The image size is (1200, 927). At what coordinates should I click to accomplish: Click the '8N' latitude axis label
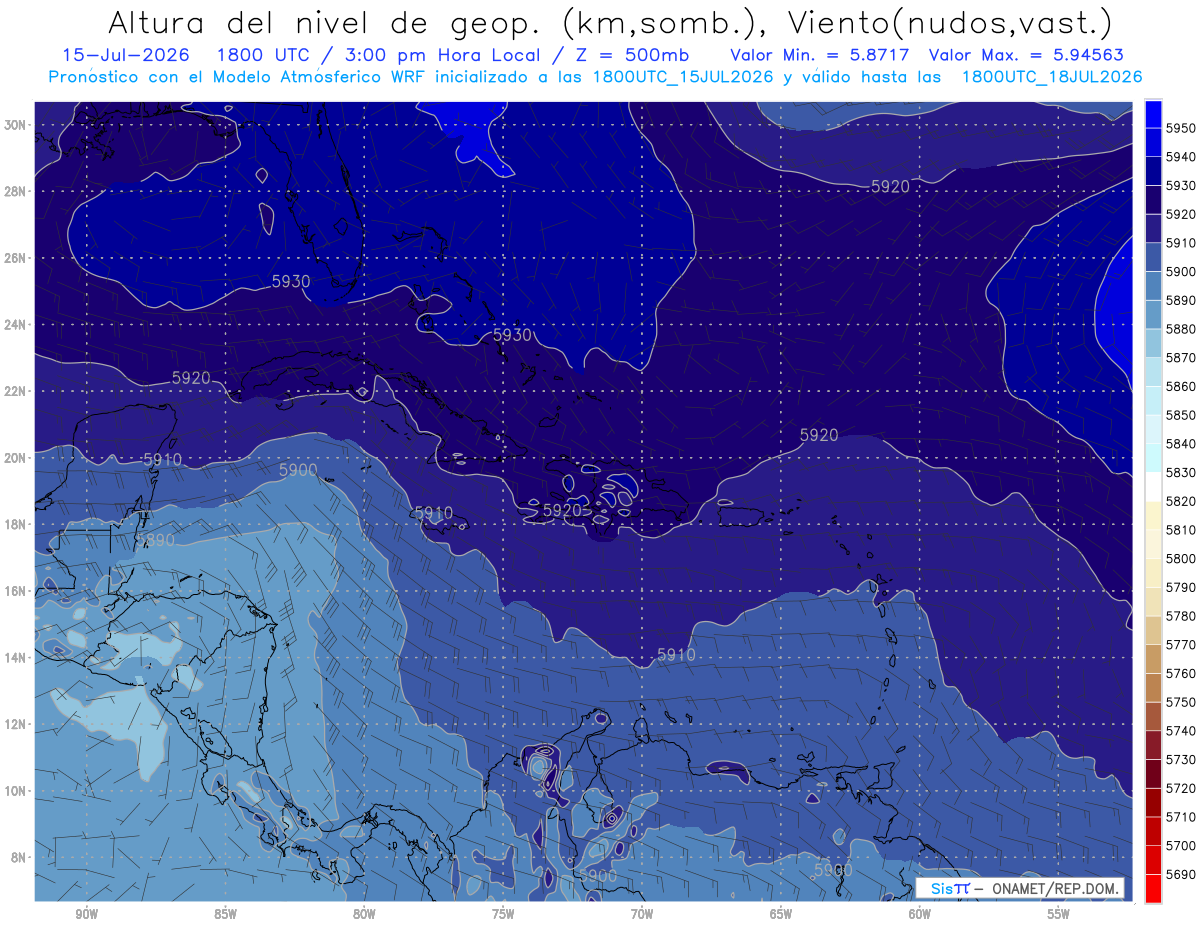tap(18, 857)
